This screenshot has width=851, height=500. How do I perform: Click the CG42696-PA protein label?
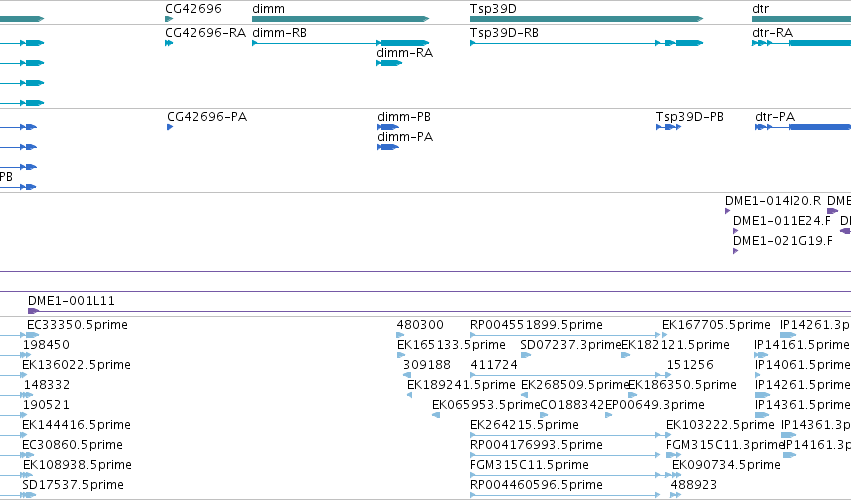tap(207, 117)
